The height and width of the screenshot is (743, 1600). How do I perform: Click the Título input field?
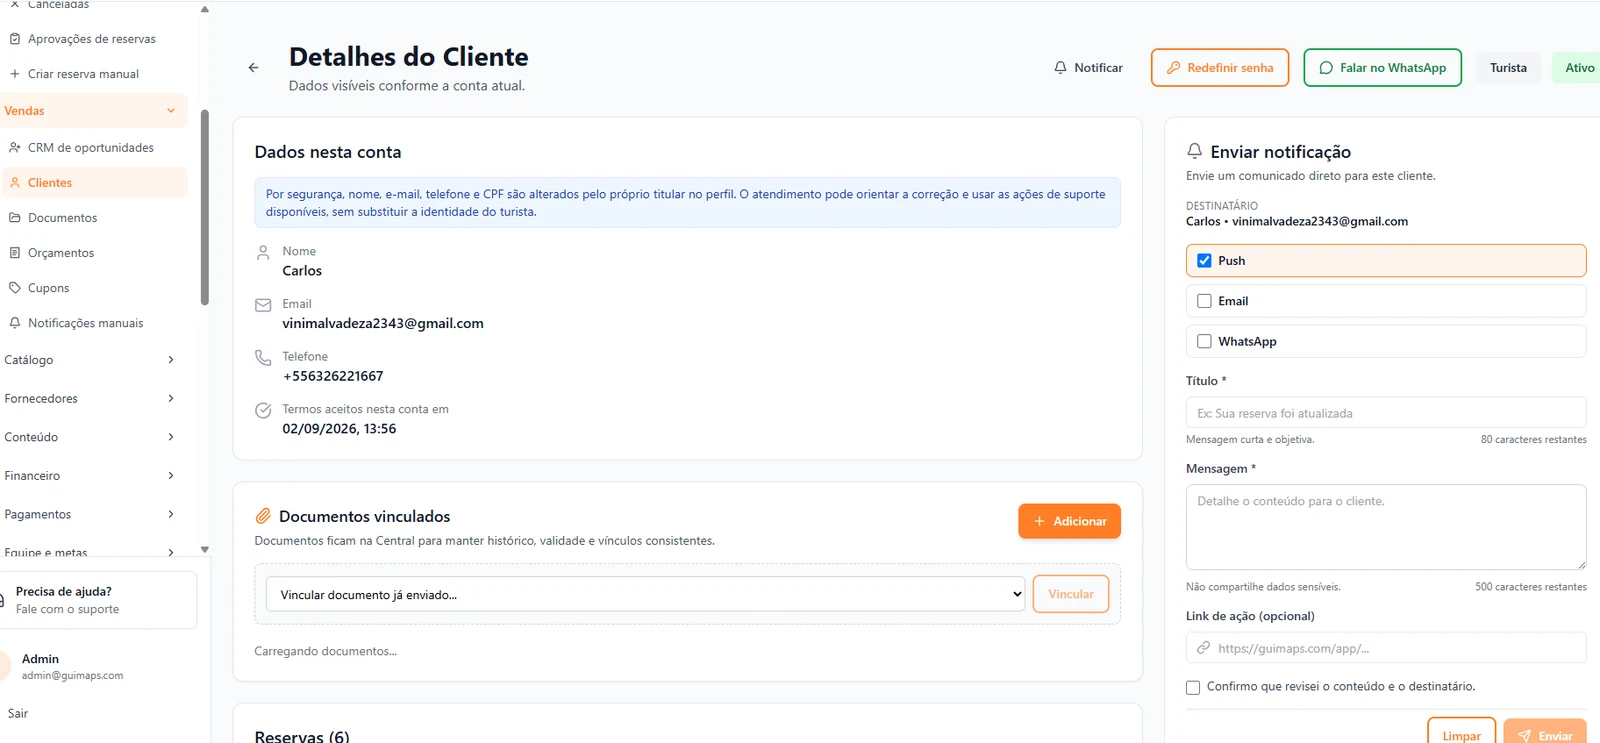tap(1386, 413)
